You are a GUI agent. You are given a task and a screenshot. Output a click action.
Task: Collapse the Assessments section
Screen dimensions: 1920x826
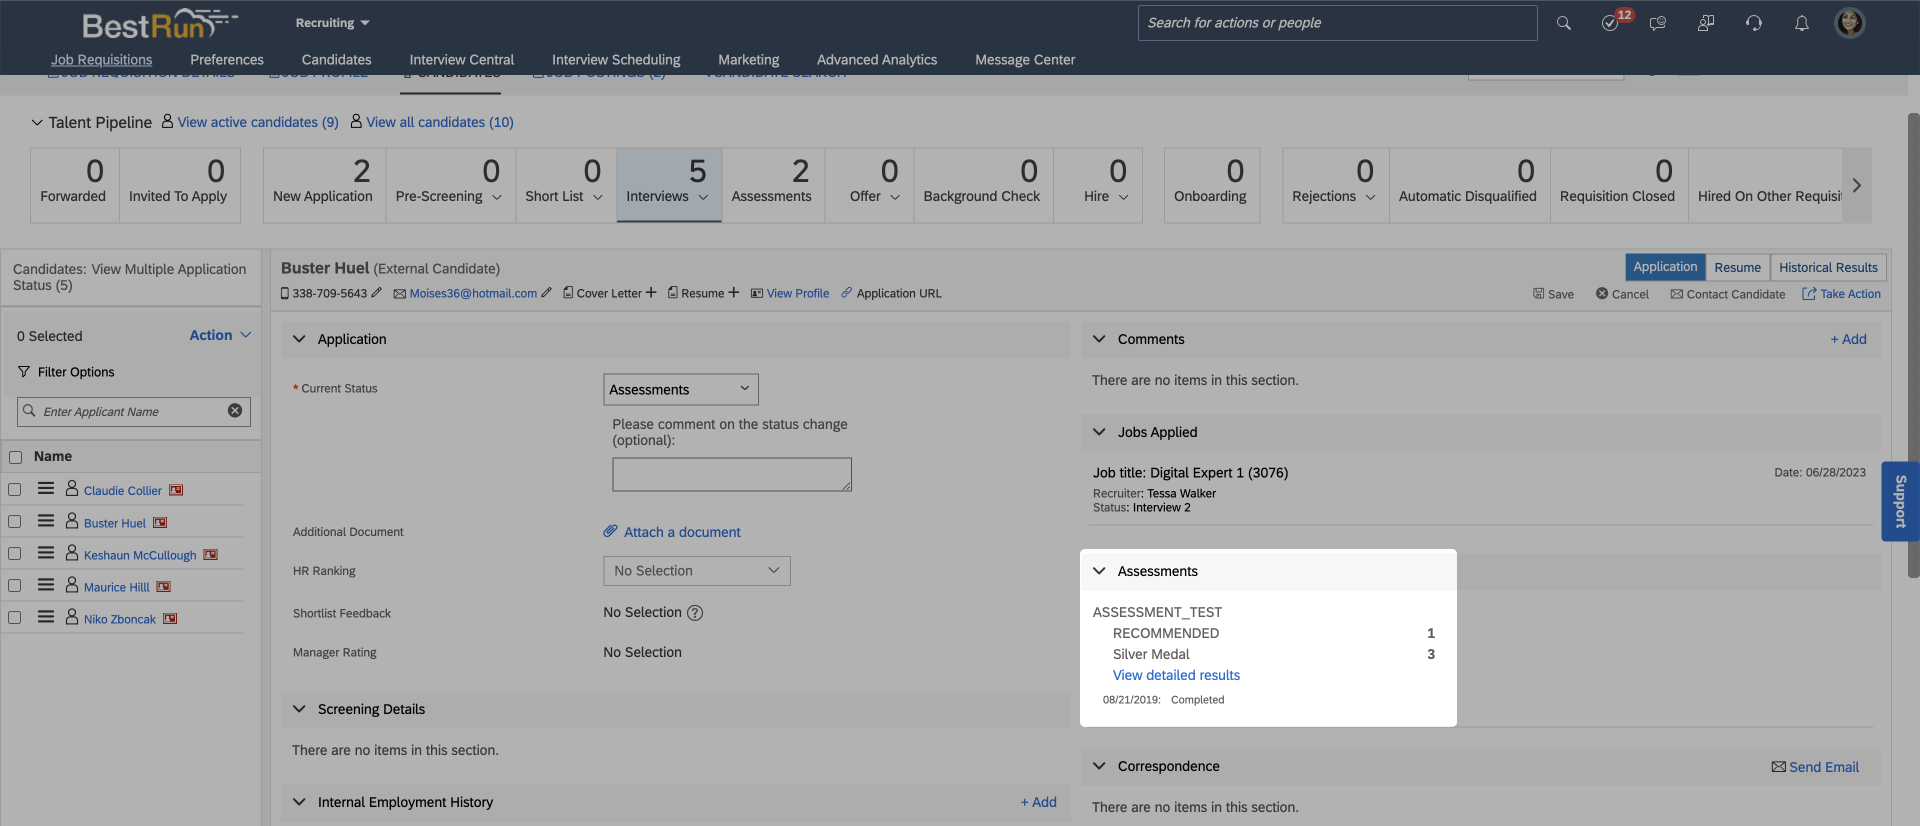coord(1099,571)
